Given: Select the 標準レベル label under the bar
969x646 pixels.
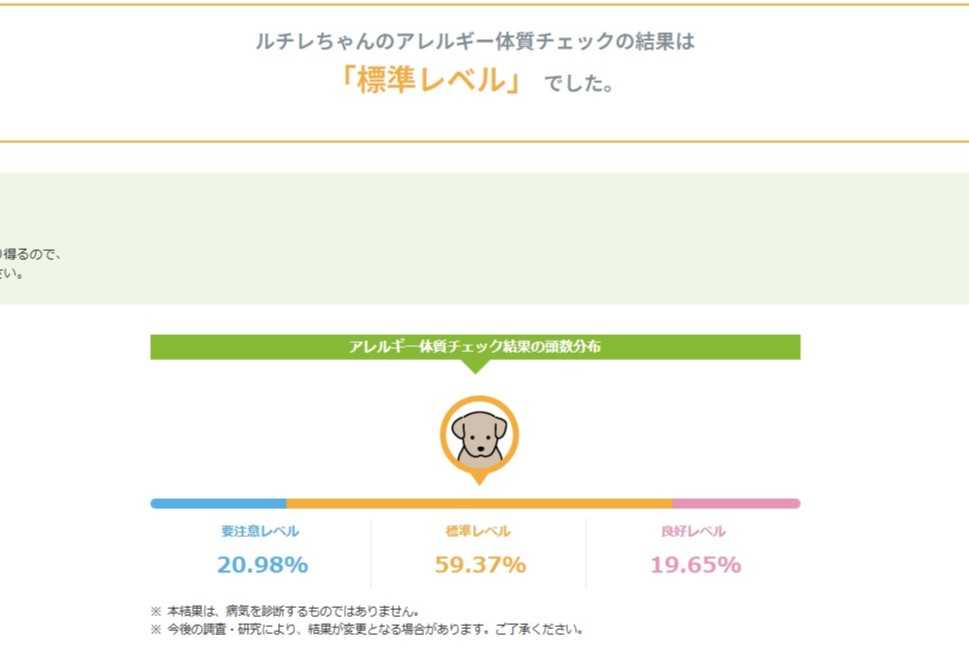Looking at the screenshot, I should point(478,532).
